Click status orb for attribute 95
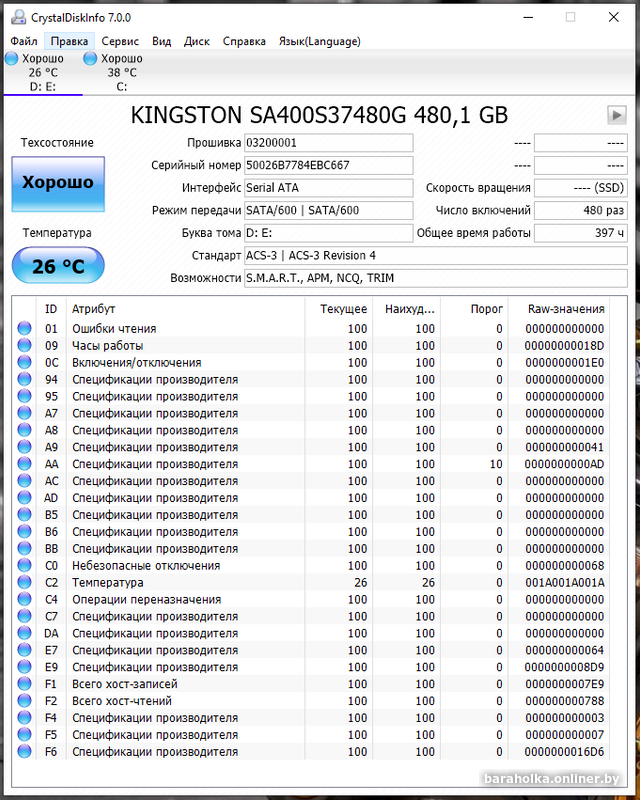 point(24,396)
